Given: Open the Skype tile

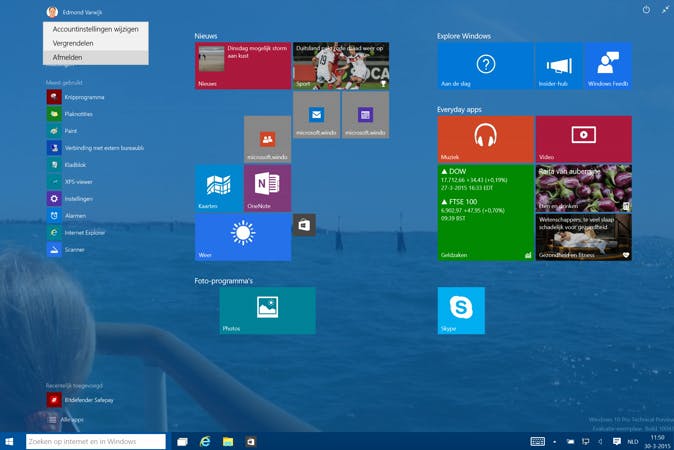Looking at the screenshot, I should [x=461, y=310].
